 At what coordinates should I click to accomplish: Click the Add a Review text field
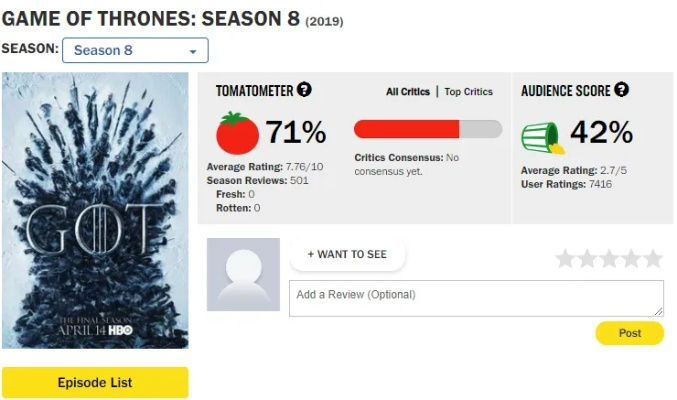point(476,298)
